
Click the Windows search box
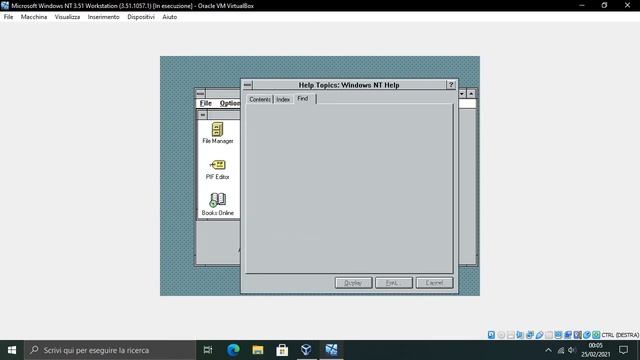[x=110, y=350]
